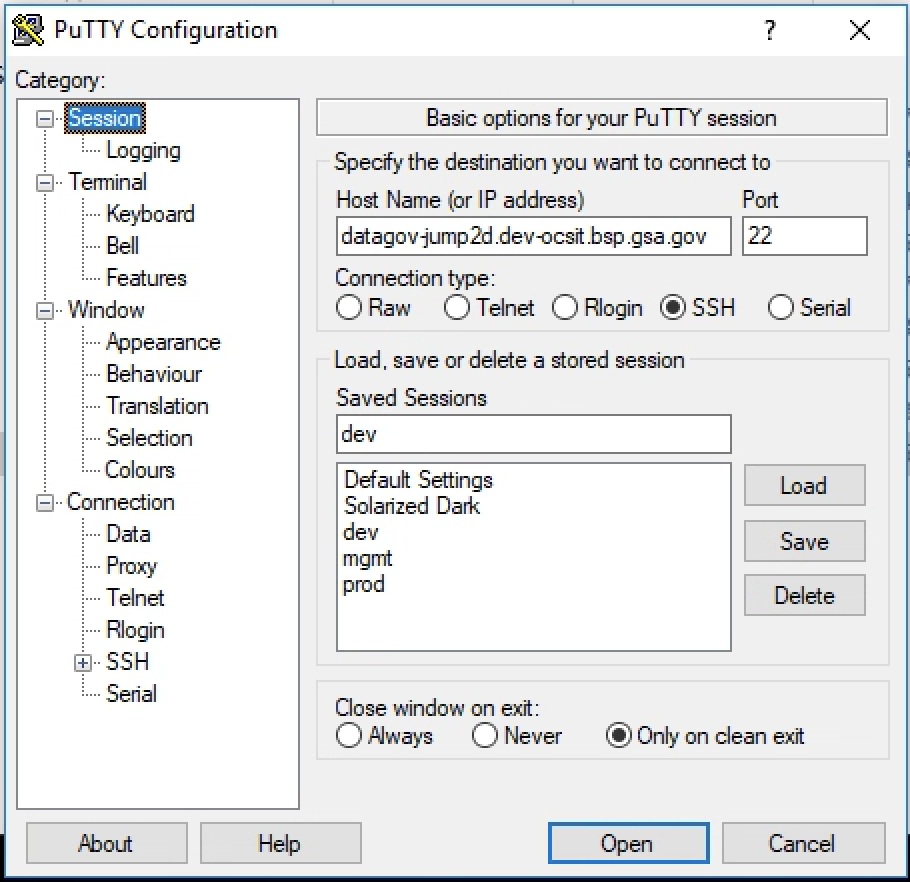The height and width of the screenshot is (882, 910).
Task: Open the Appearance settings category
Action: tap(163, 342)
